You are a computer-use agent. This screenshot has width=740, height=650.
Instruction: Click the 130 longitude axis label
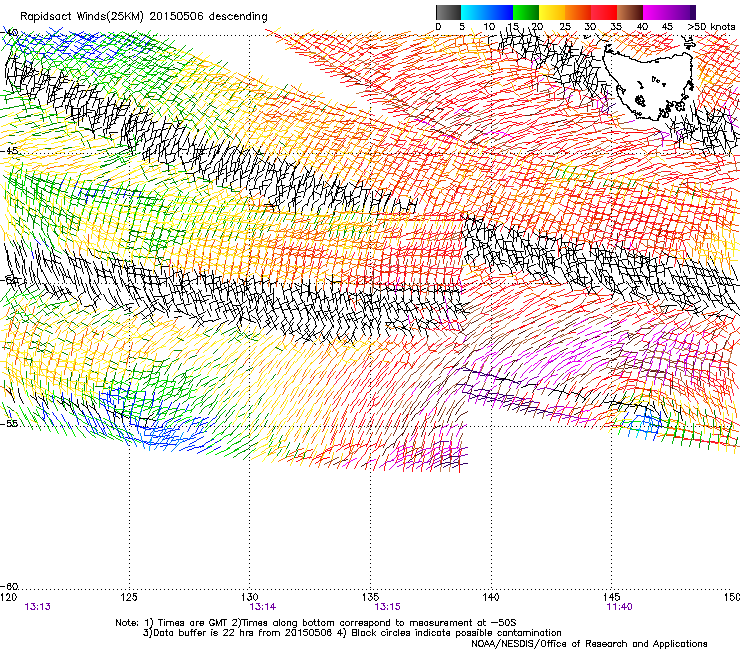250,597
